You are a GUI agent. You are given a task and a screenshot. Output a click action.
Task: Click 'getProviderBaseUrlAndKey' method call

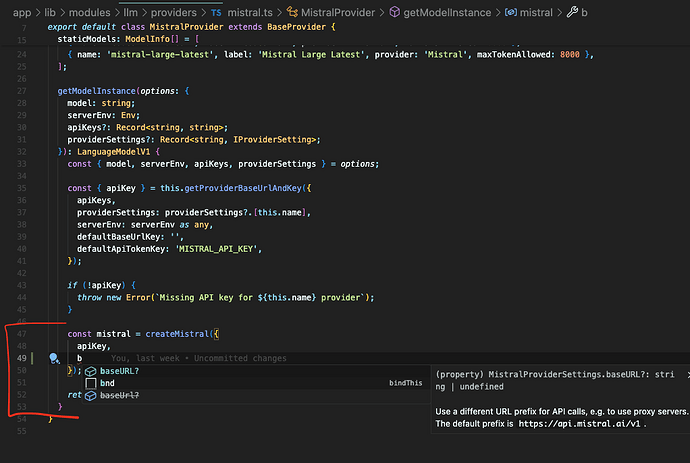tap(242, 188)
